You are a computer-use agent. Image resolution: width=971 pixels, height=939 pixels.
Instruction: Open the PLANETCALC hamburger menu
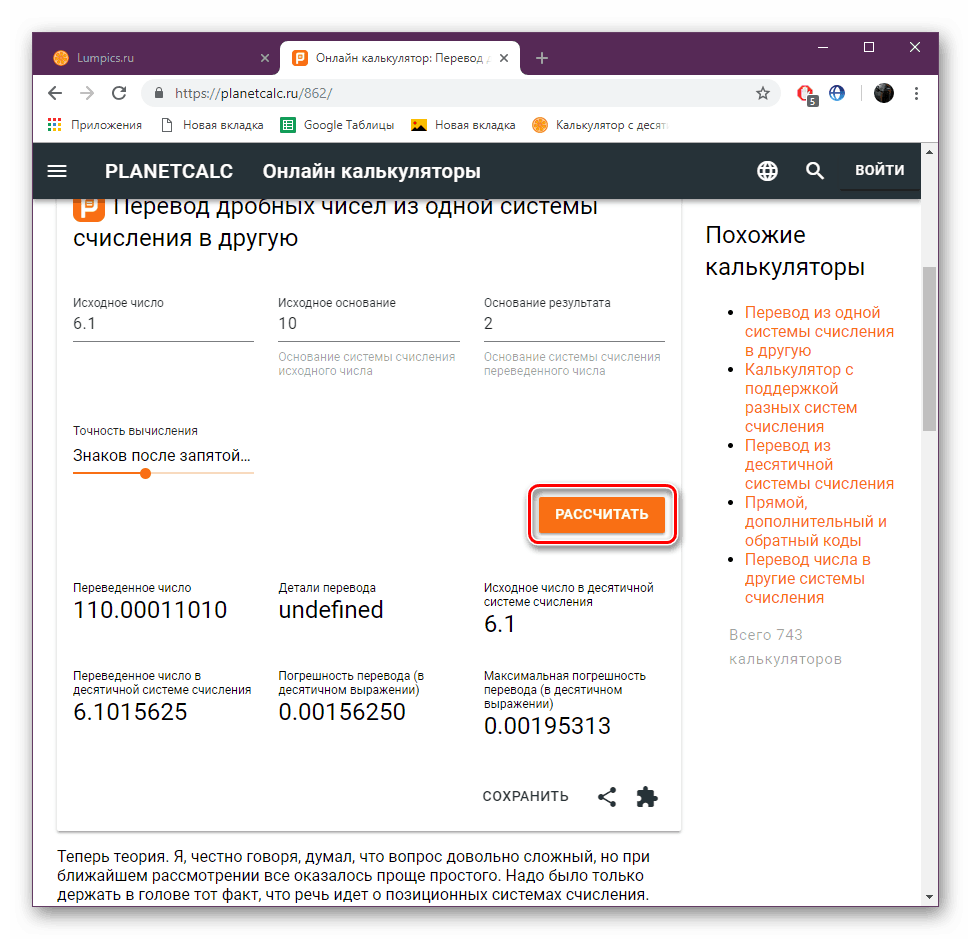pyautogui.click(x=57, y=171)
